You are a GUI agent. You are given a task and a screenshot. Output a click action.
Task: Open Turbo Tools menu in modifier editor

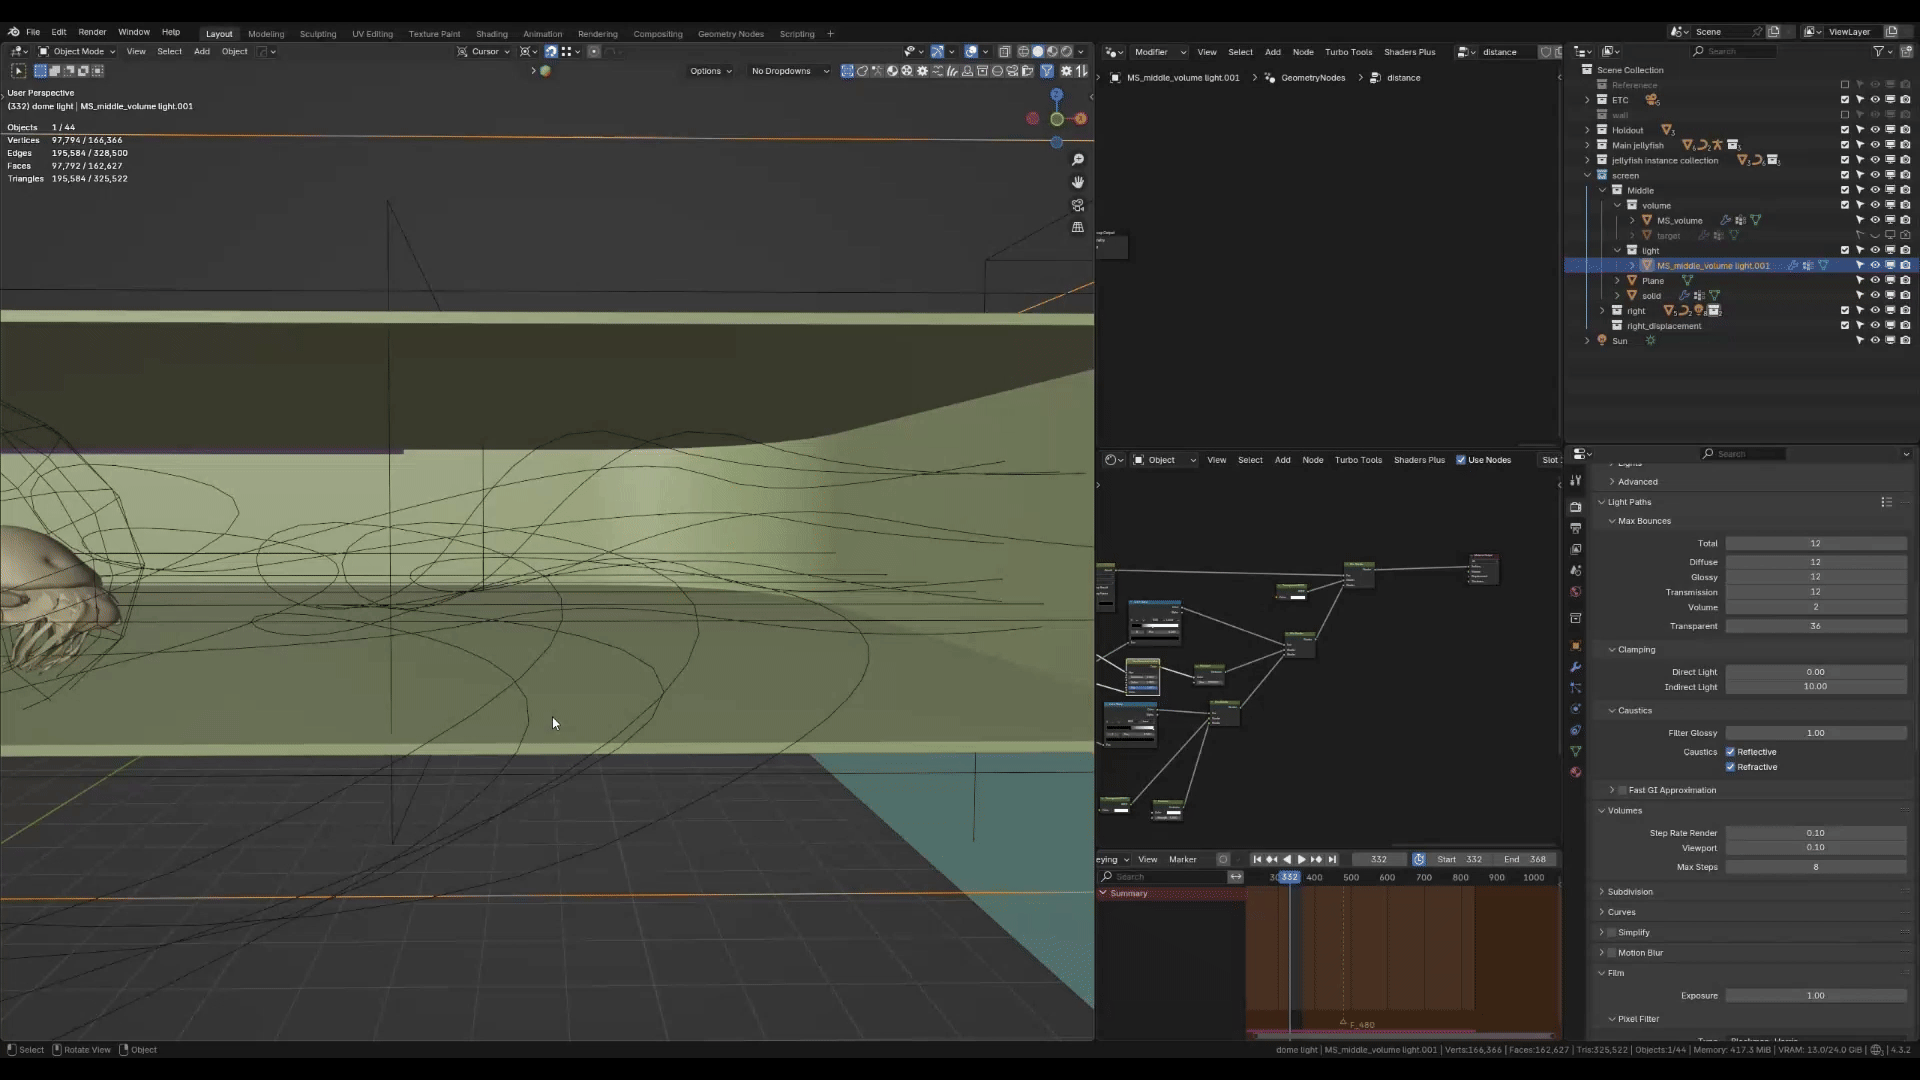pyautogui.click(x=1348, y=52)
